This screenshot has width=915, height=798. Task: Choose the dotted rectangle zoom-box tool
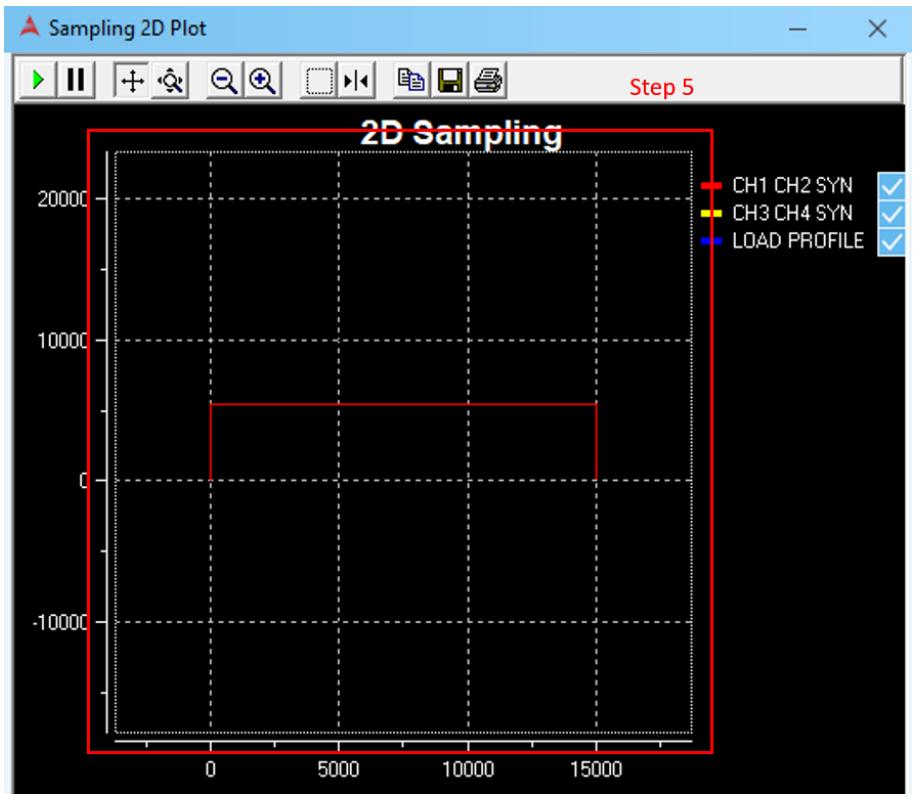319,80
